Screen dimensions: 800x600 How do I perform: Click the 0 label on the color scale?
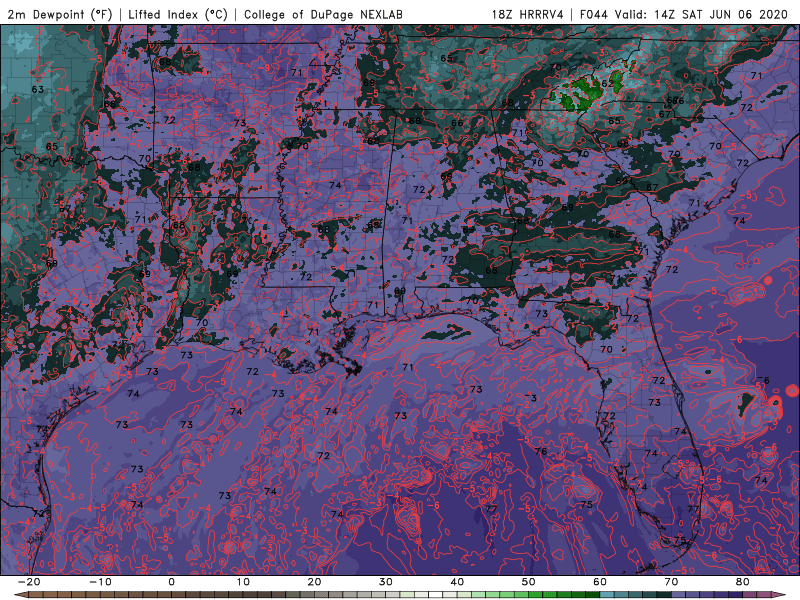[171, 582]
